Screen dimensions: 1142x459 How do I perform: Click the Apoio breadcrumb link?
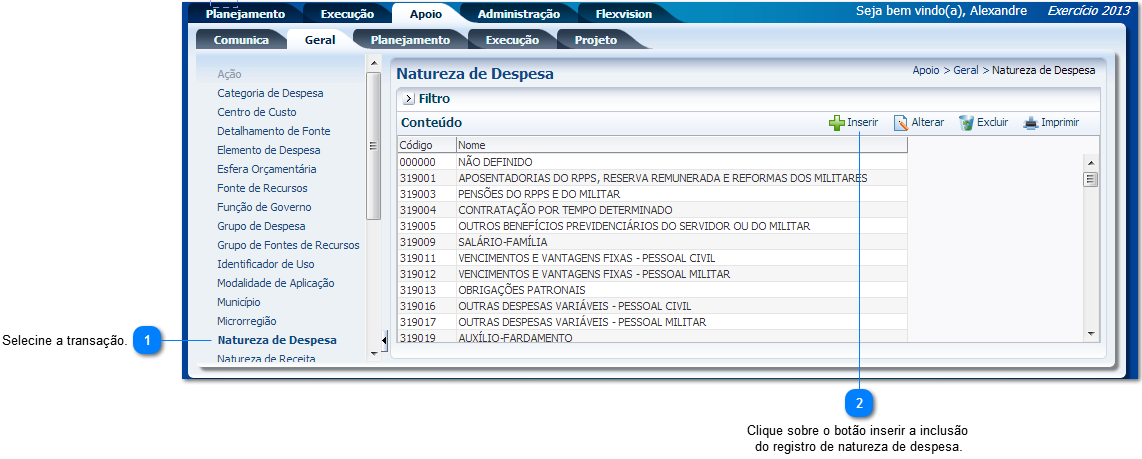pos(925,71)
